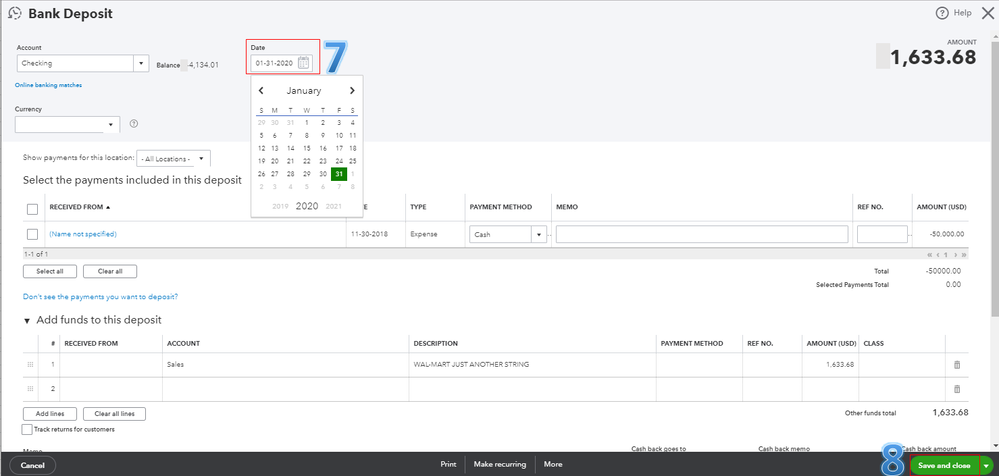The image size is (999, 476).
Task: Open the Currency dropdown
Action: click(111, 124)
